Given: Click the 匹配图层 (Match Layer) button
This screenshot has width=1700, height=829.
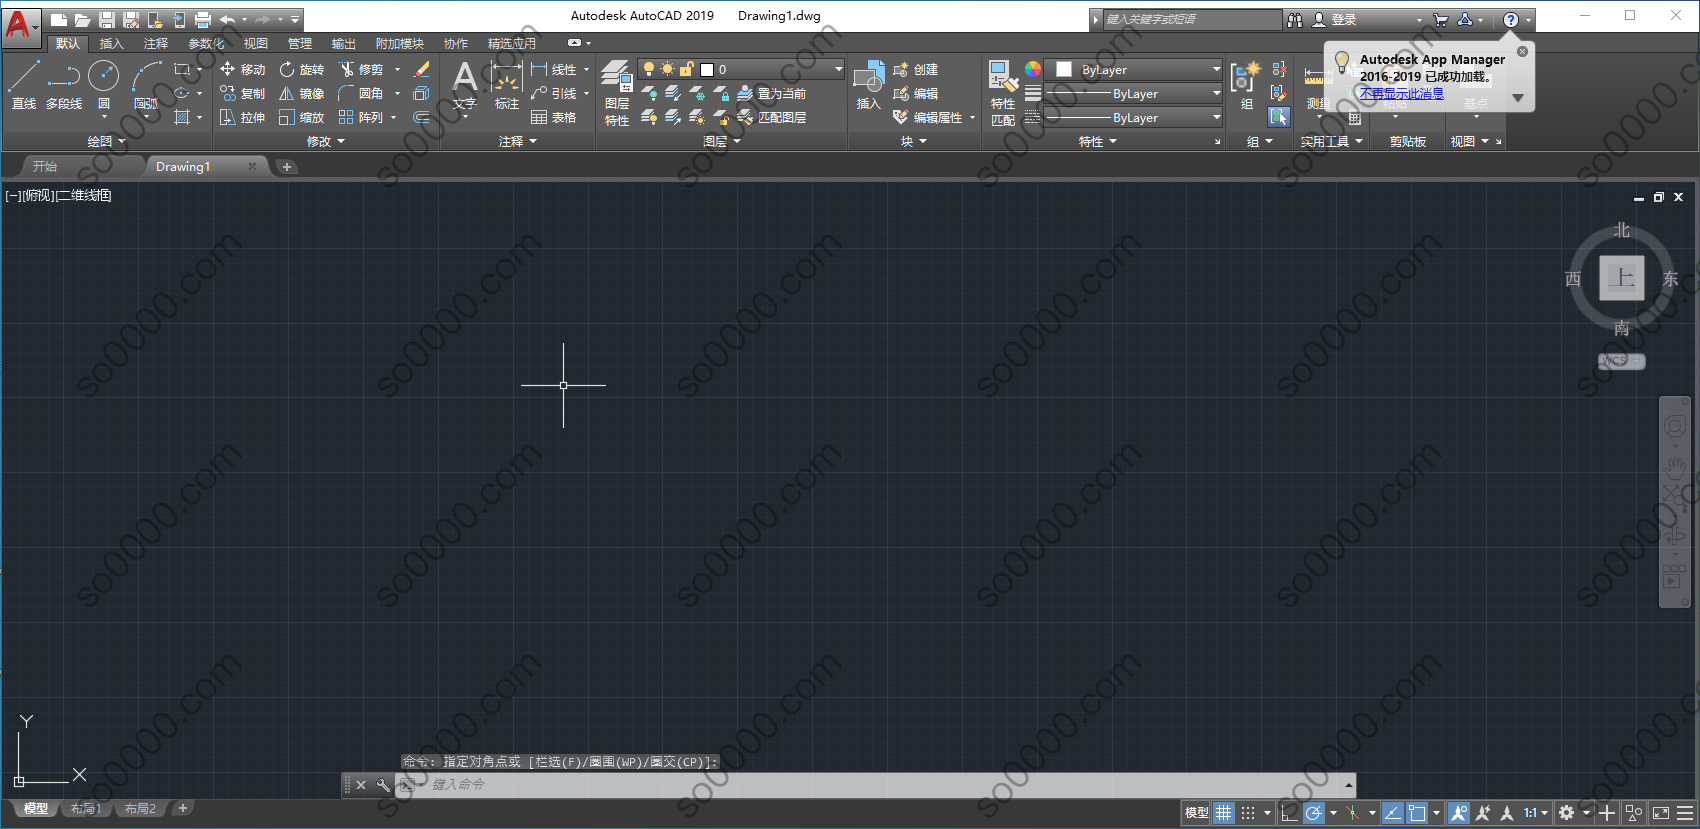Looking at the screenshot, I should [x=771, y=117].
